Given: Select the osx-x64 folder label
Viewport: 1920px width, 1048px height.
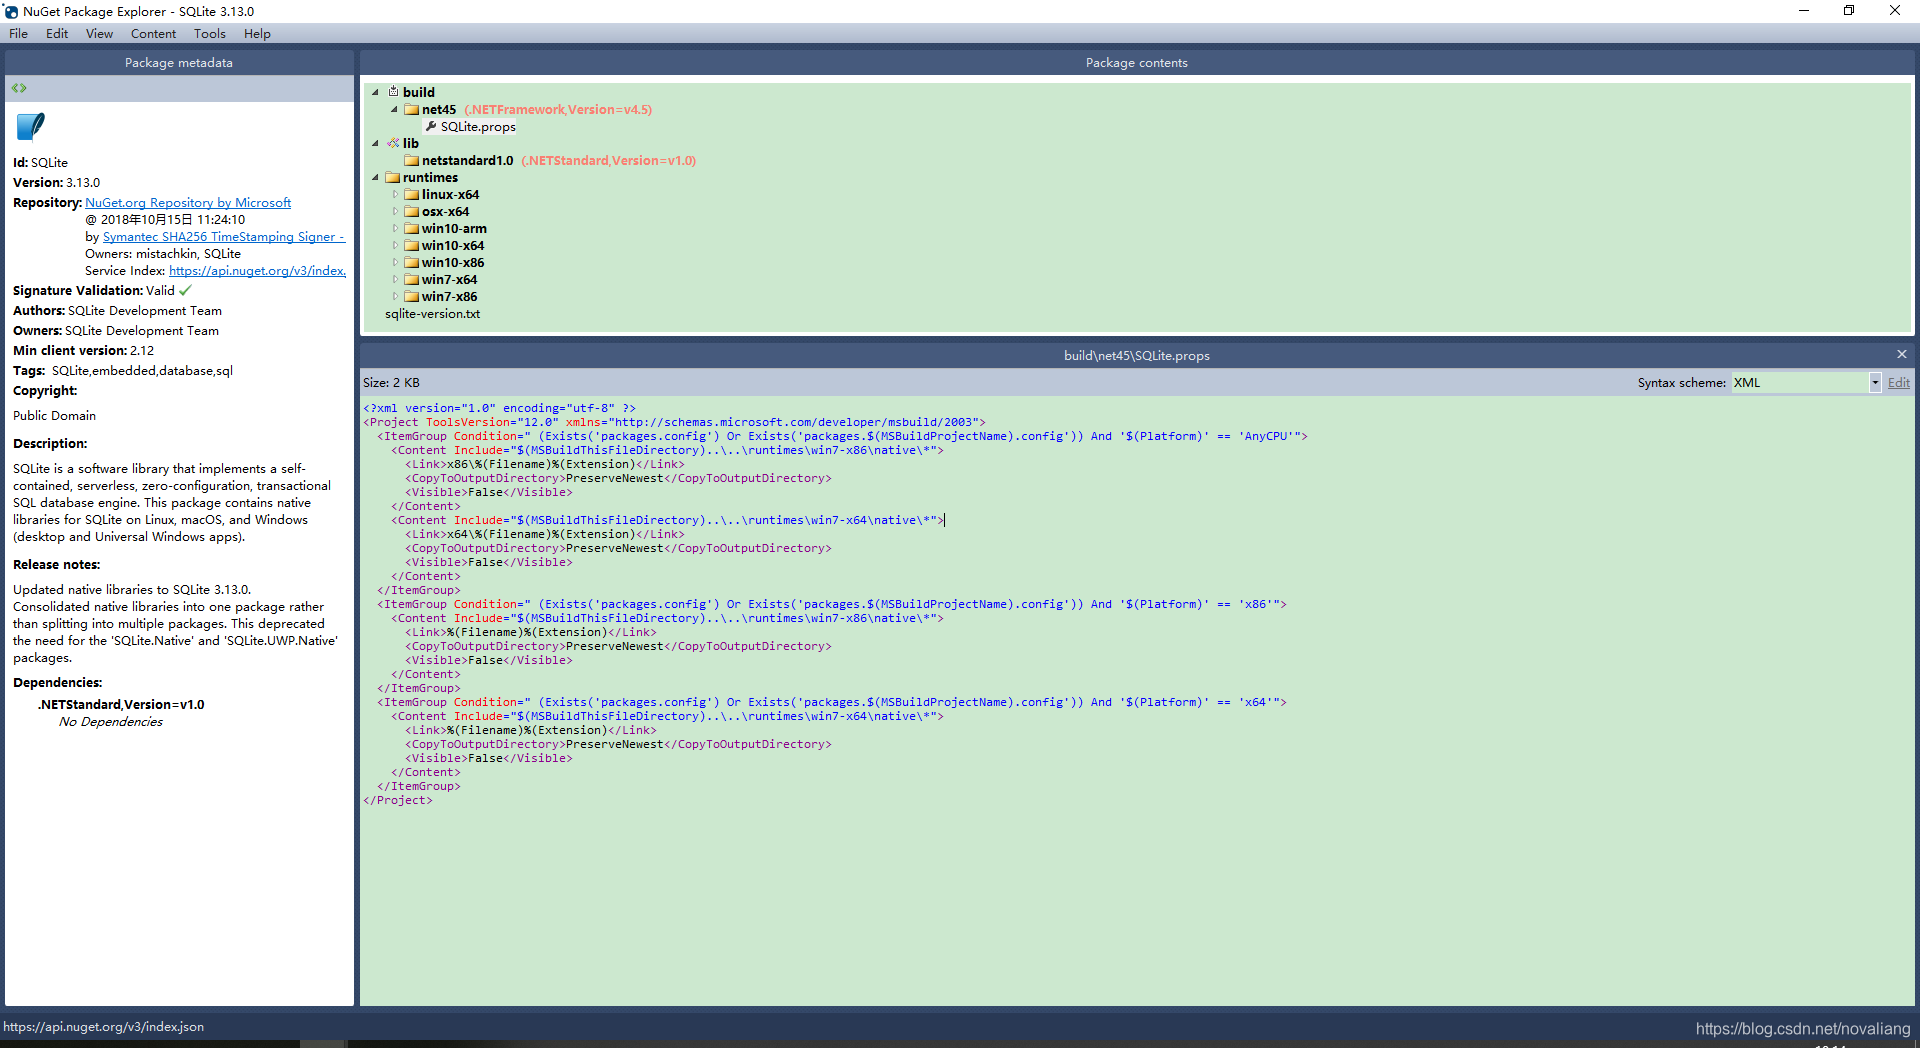Looking at the screenshot, I should [x=445, y=211].
